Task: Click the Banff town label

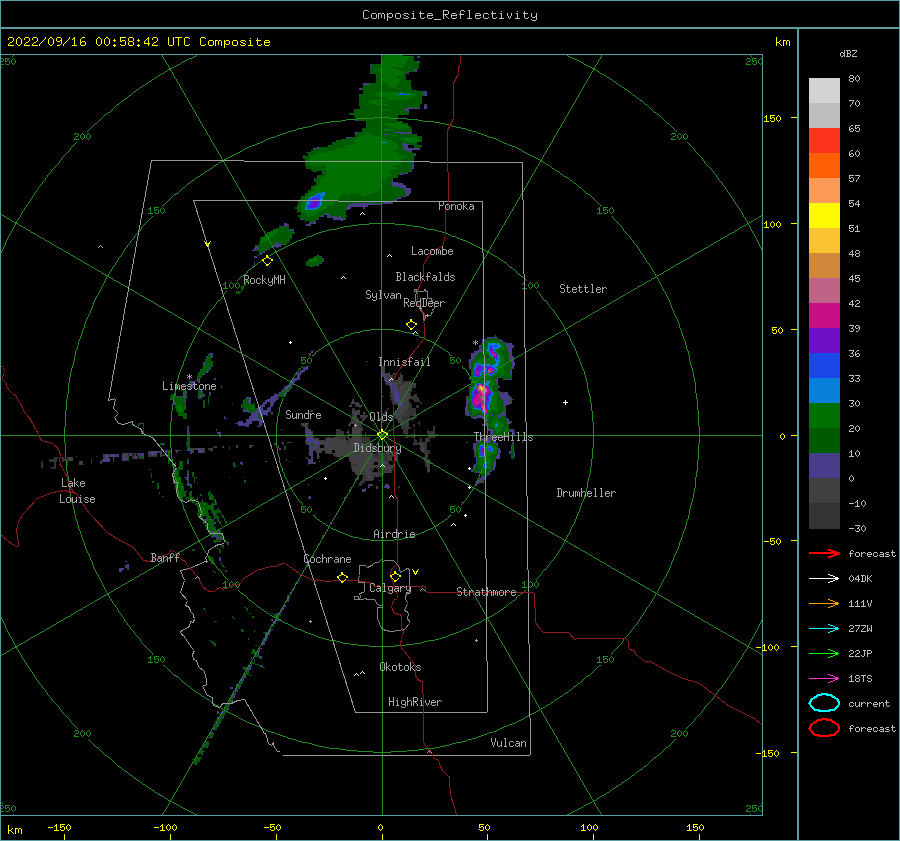Action: pyautogui.click(x=165, y=557)
